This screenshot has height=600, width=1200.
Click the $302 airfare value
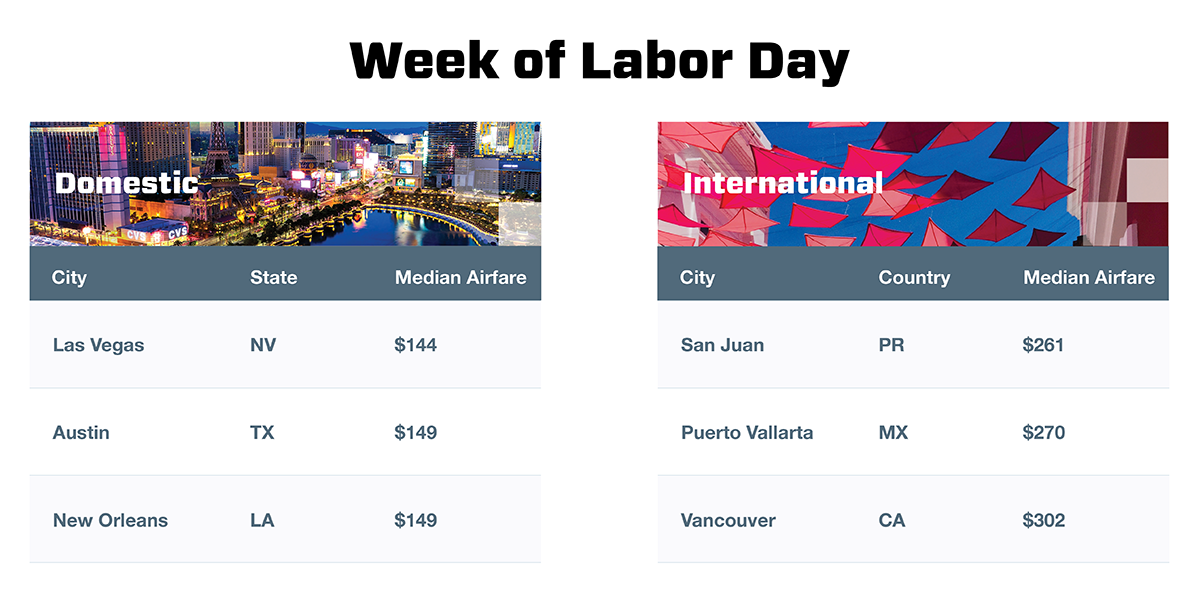point(1044,520)
